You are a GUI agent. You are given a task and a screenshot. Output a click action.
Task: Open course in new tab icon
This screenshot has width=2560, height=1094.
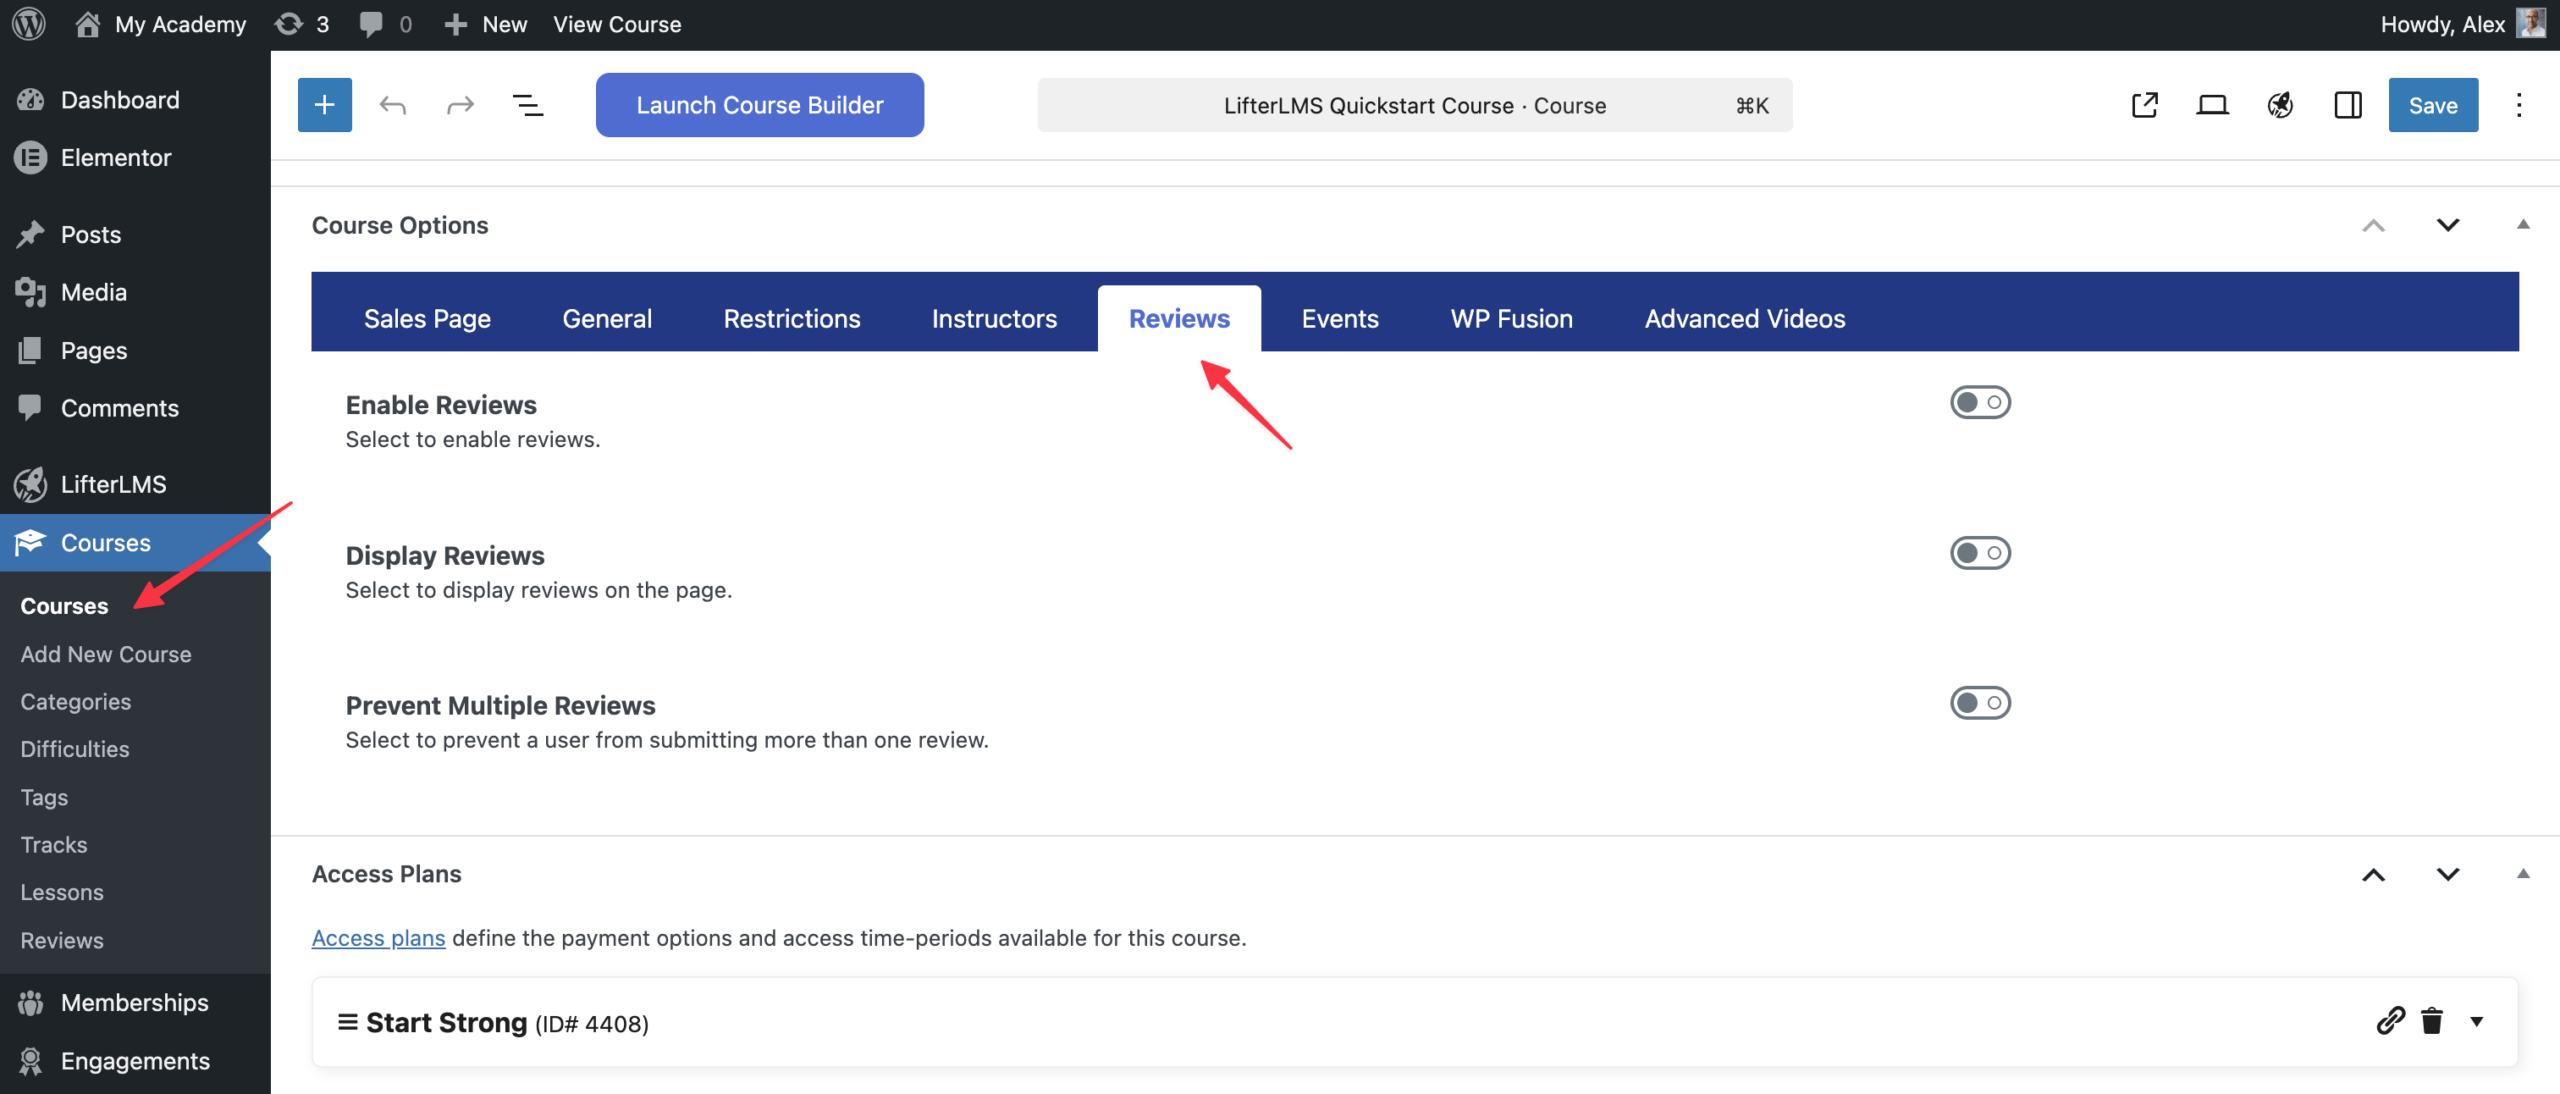point(2145,105)
